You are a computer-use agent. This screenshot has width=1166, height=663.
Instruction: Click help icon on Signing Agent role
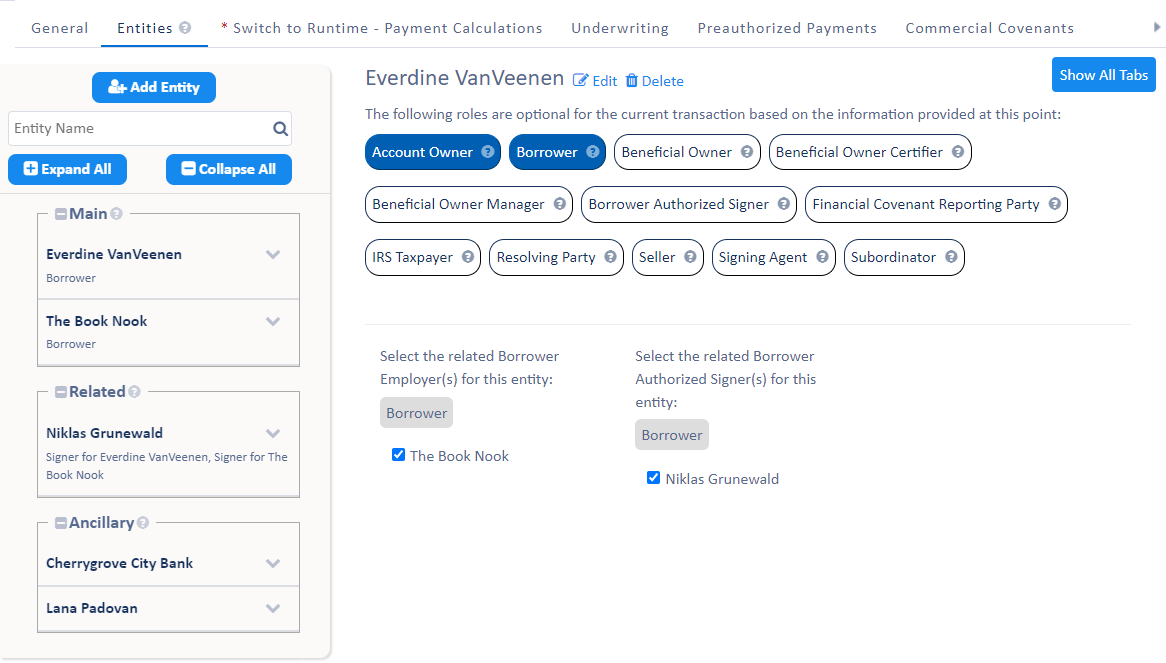[822, 257]
